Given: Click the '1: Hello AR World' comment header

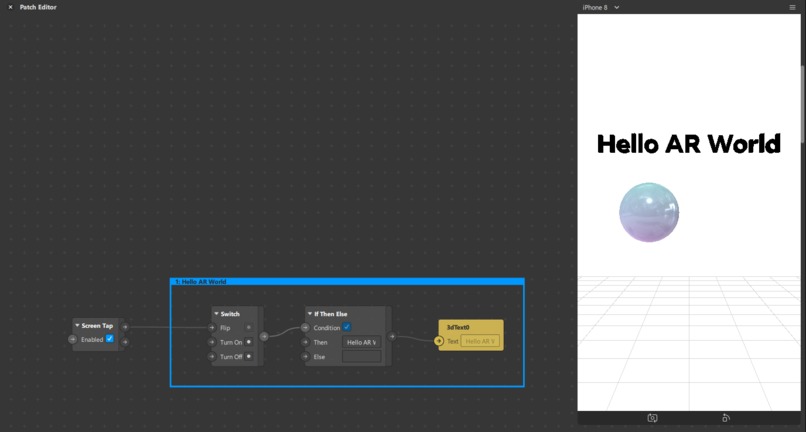Looking at the screenshot, I should click(x=347, y=281).
